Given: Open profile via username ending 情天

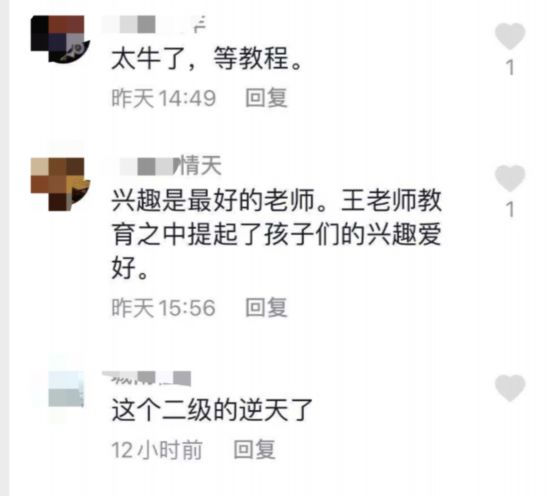Looking at the screenshot, I should [170, 166].
